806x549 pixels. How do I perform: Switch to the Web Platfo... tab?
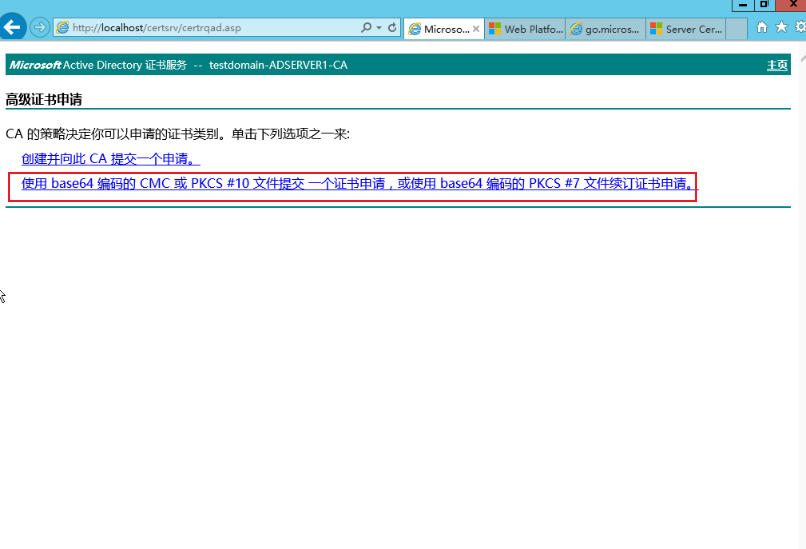(x=525, y=29)
